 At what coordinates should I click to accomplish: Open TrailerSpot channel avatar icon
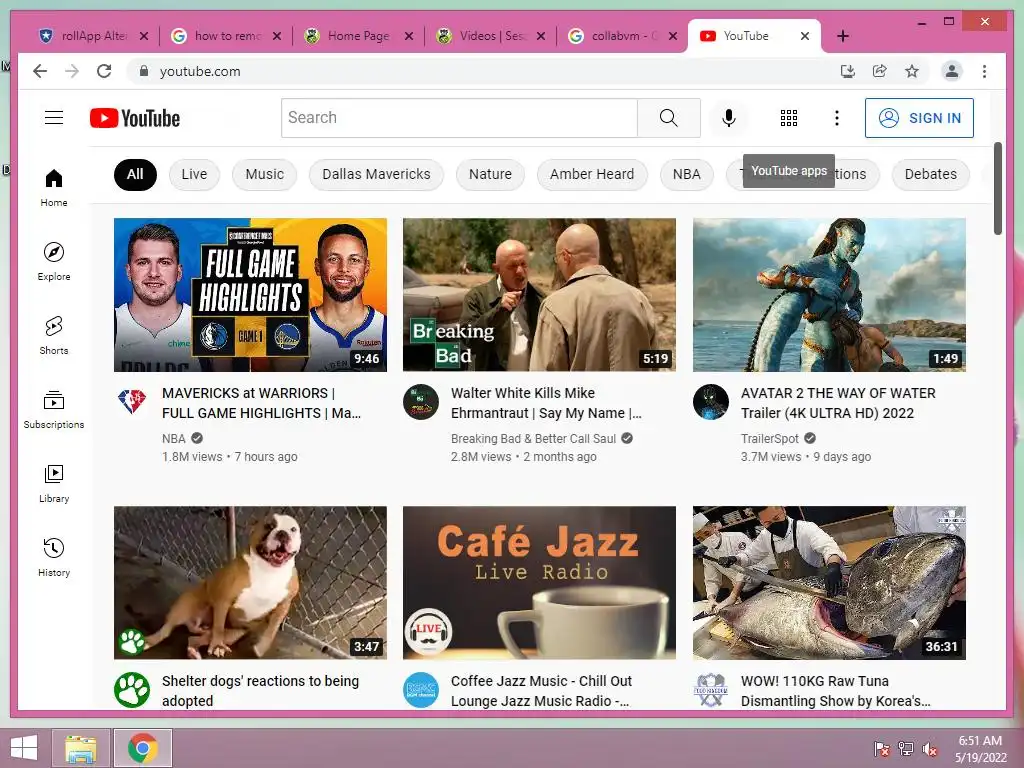pyautogui.click(x=711, y=402)
